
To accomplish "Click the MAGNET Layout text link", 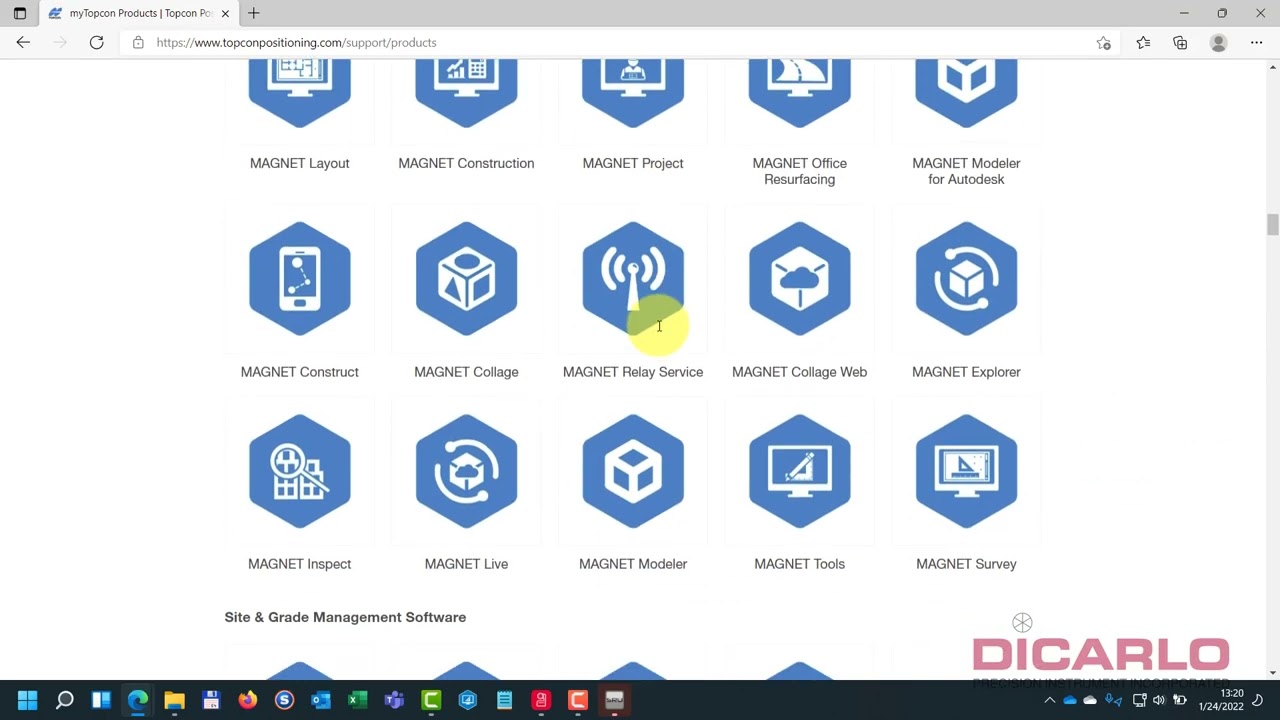I will point(300,163).
